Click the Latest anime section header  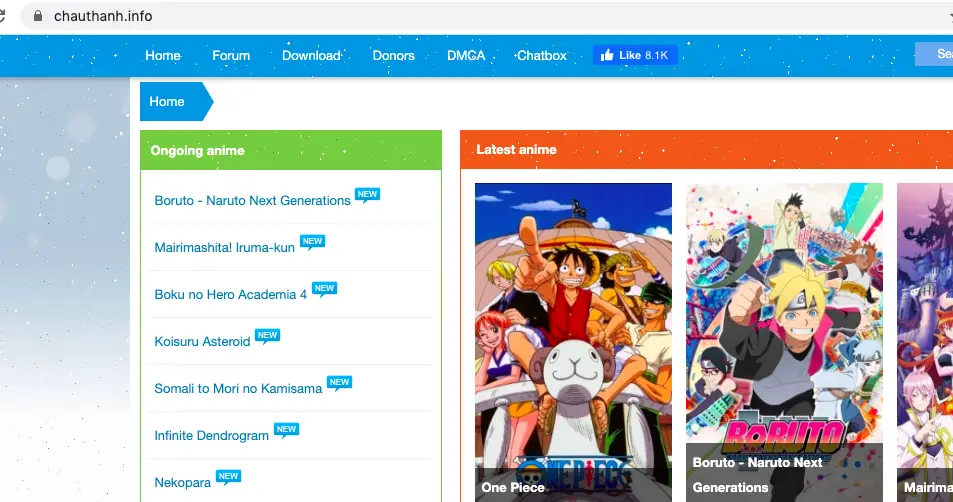point(706,150)
